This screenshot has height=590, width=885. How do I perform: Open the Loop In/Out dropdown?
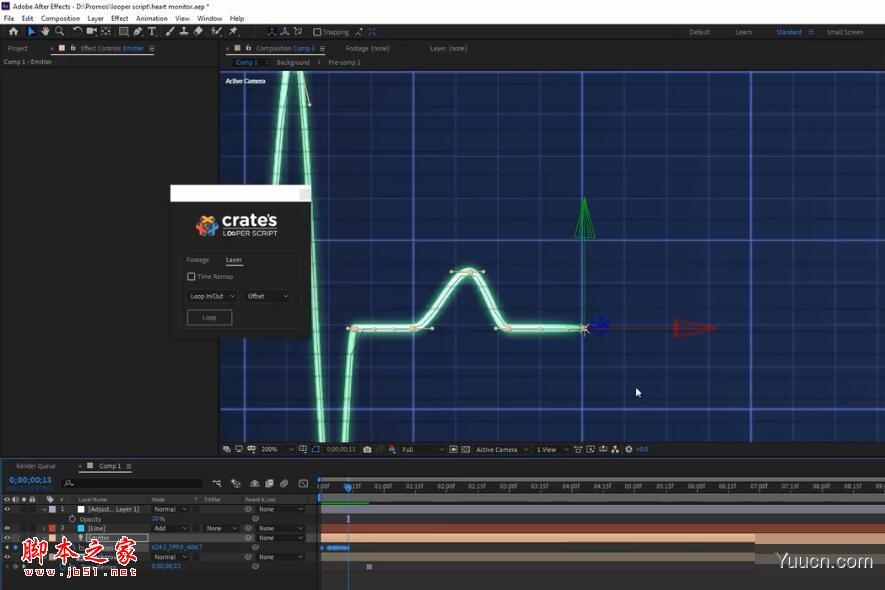[x=212, y=296]
